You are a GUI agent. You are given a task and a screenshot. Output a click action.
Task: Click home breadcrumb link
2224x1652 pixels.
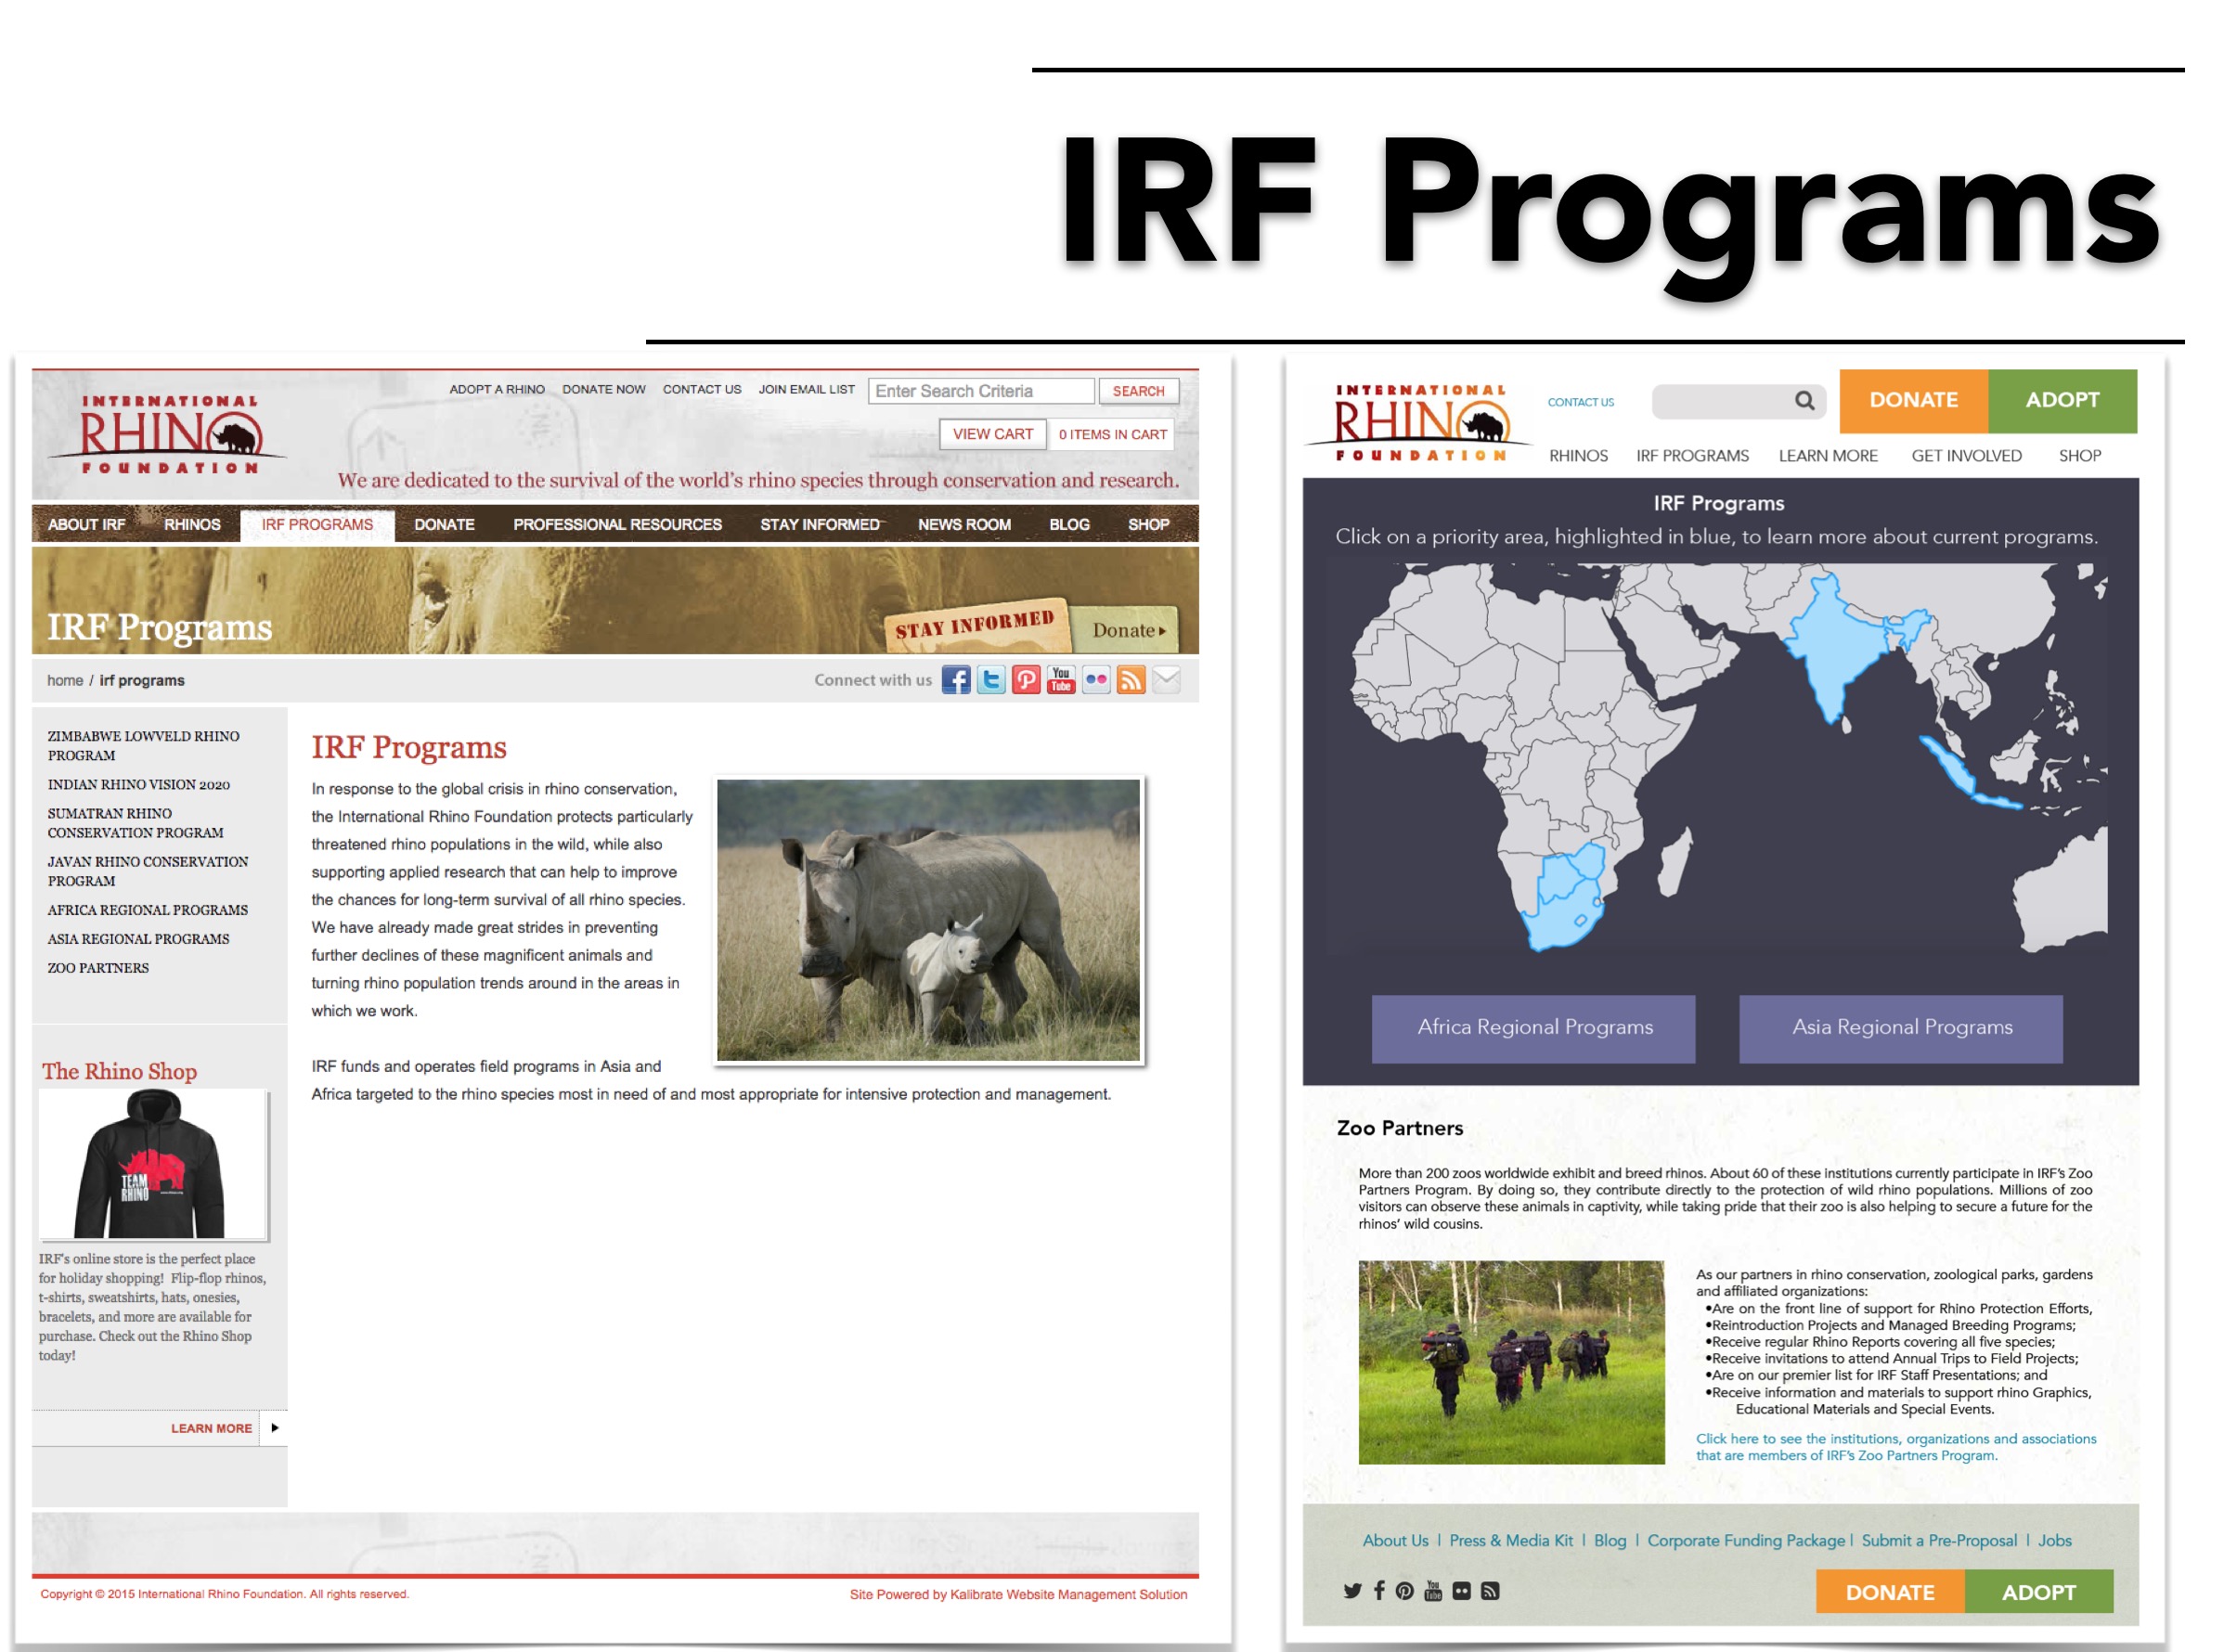click(65, 680)
